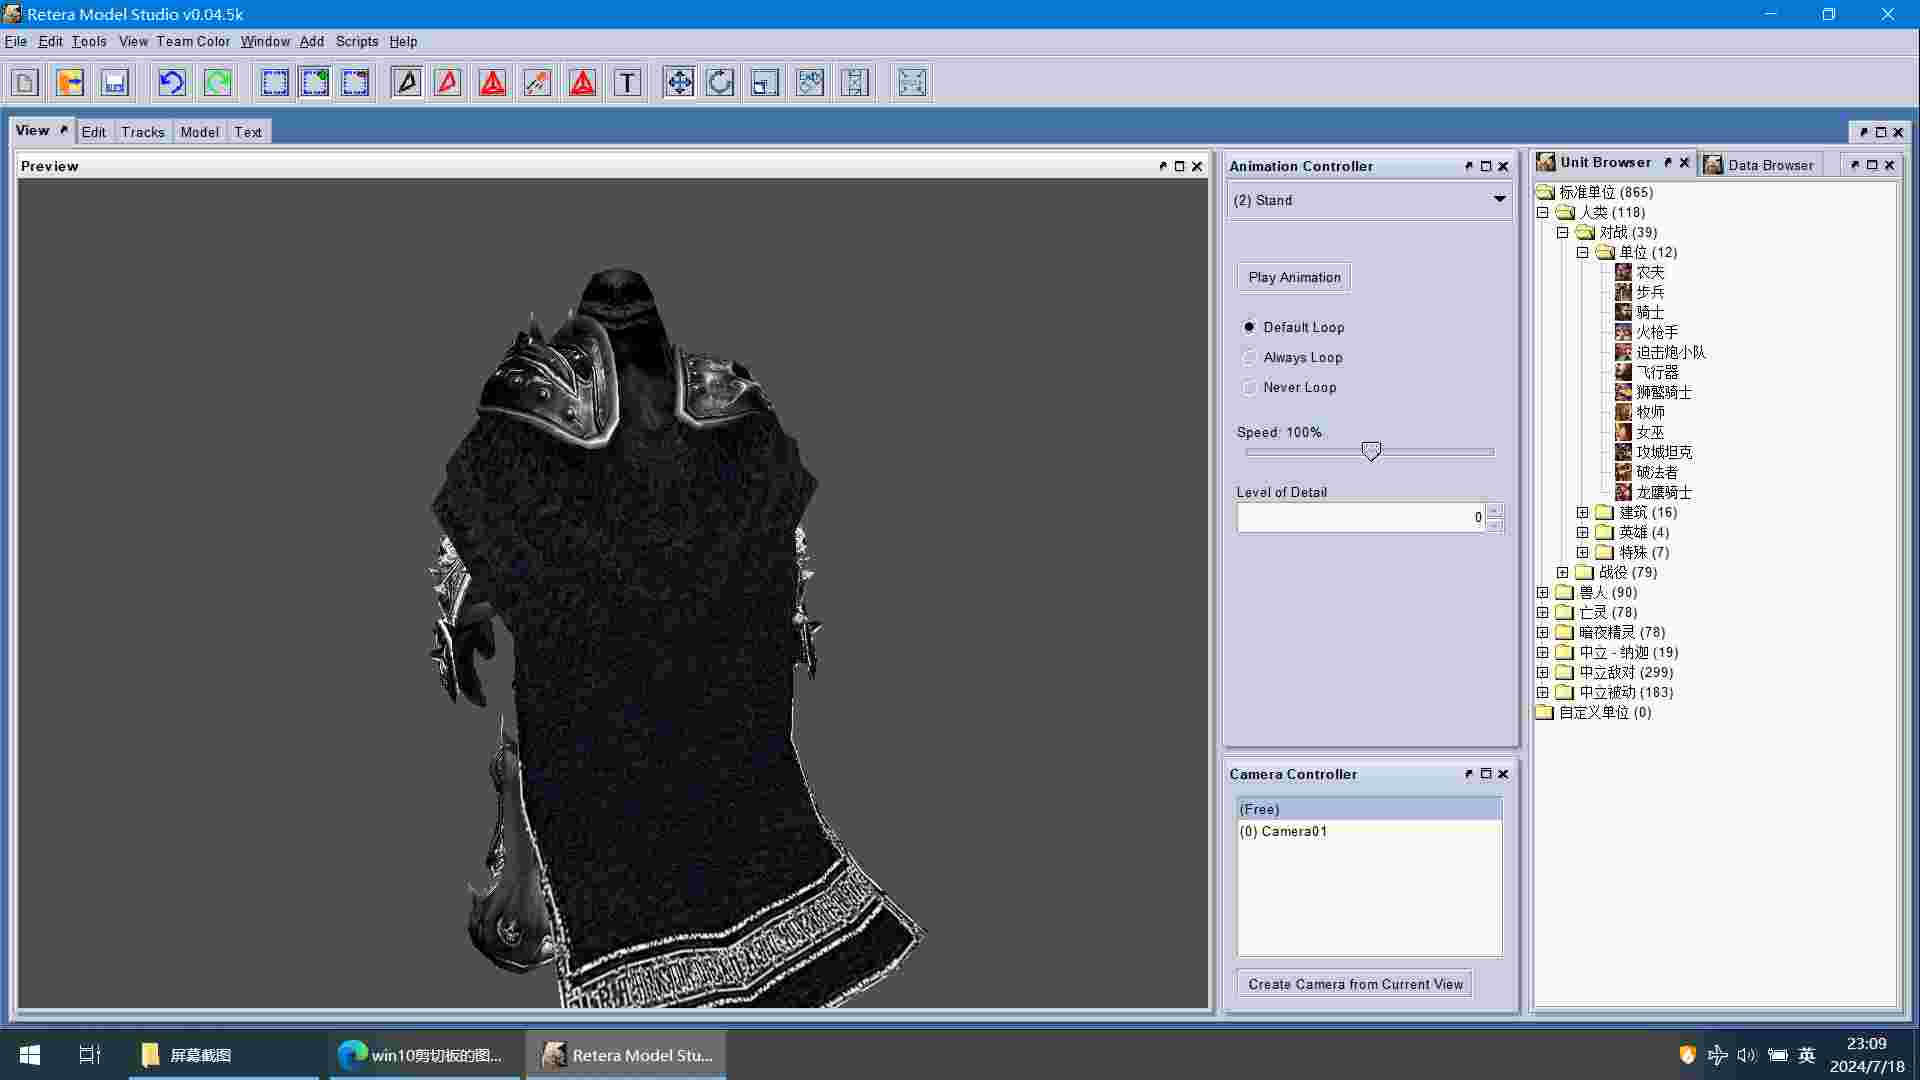This screenshot has height=1080, width=1920.
Task: Select the (Free) camera entry
Action: click(x=1369, y=809)
